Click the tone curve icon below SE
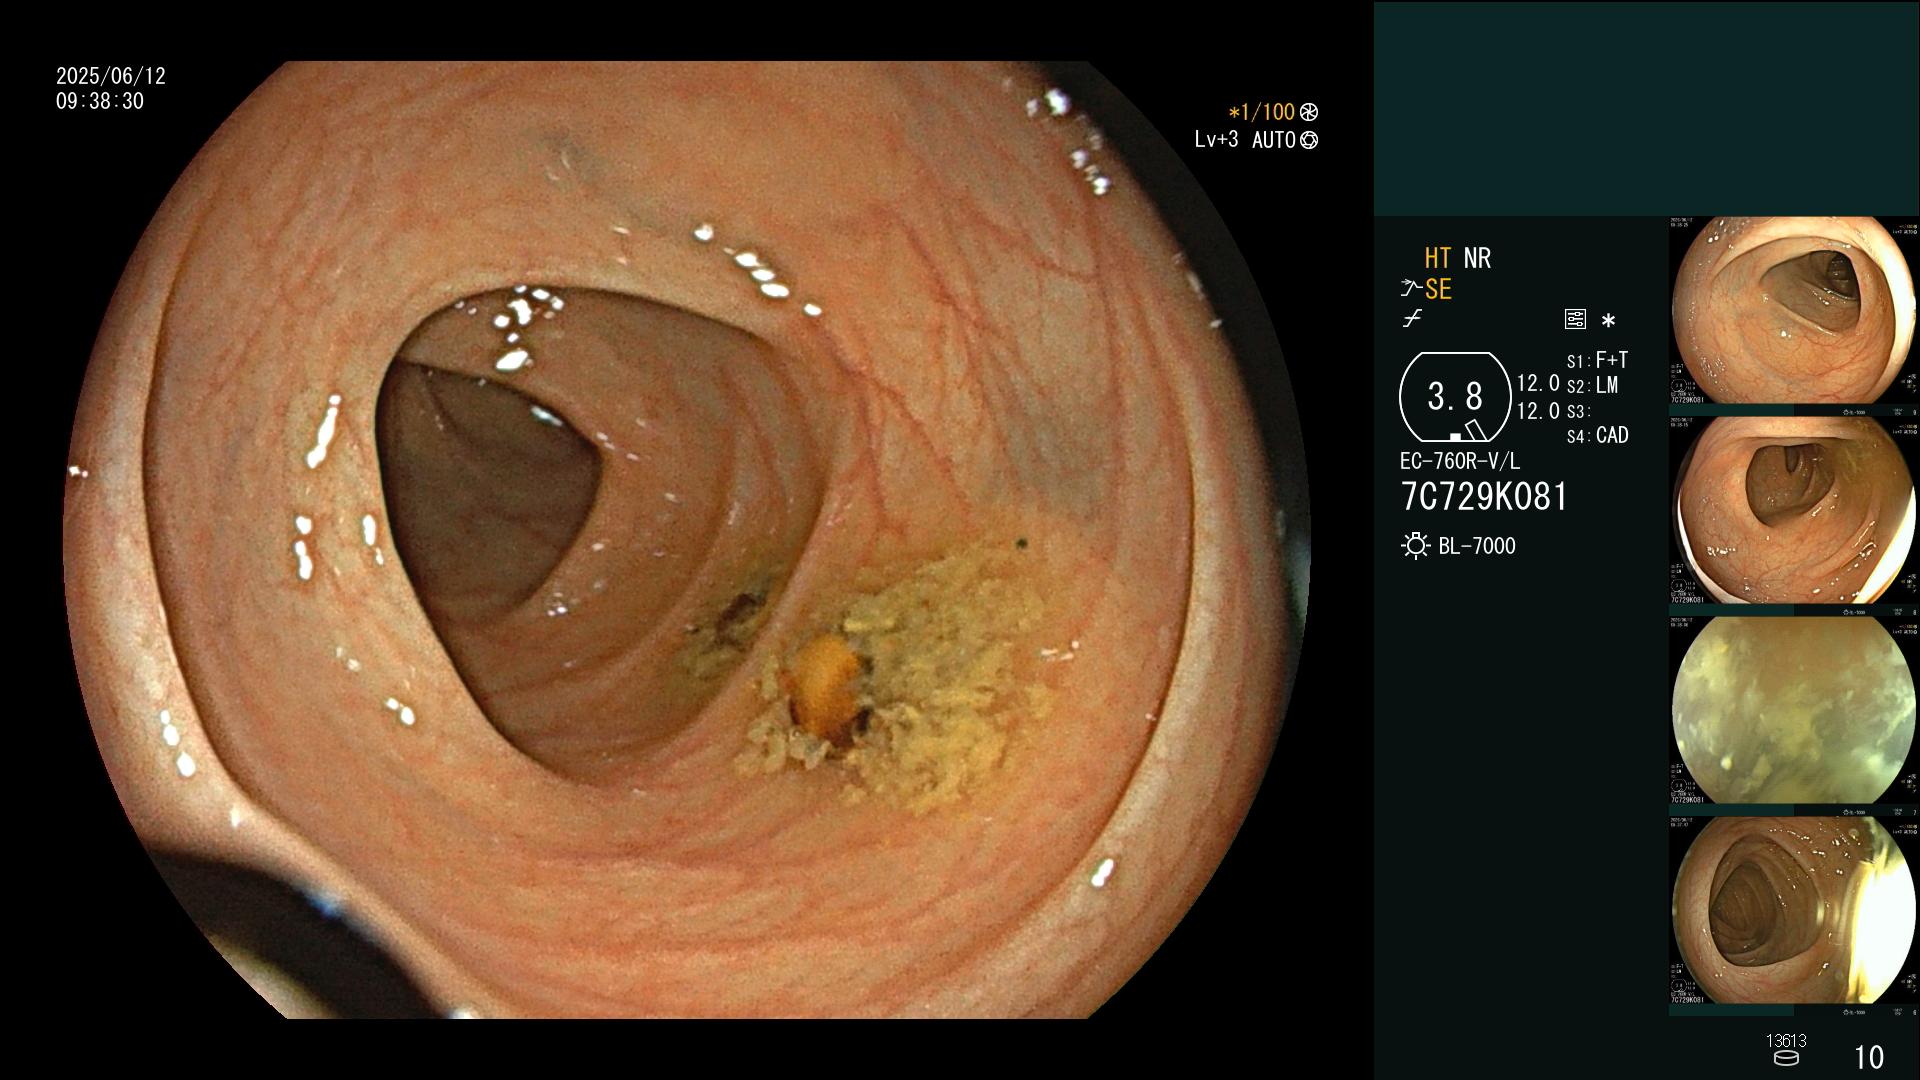Image resolution: width=1920 pixels, height=1080 pixels. [x=1412, y=320]
